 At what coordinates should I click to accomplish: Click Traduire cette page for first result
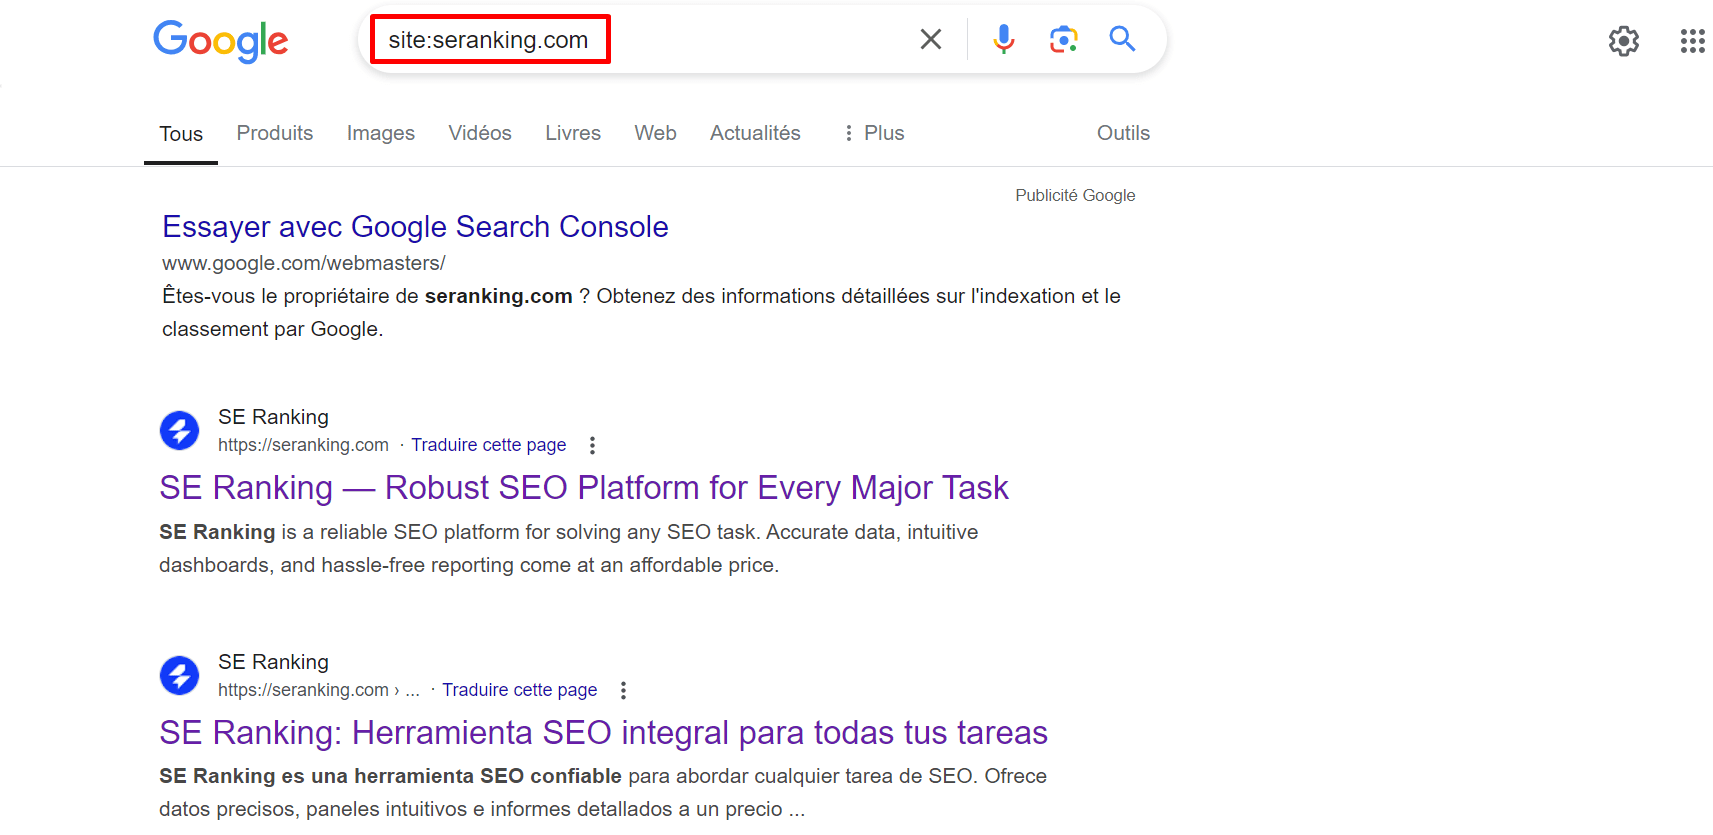[489, 445]
